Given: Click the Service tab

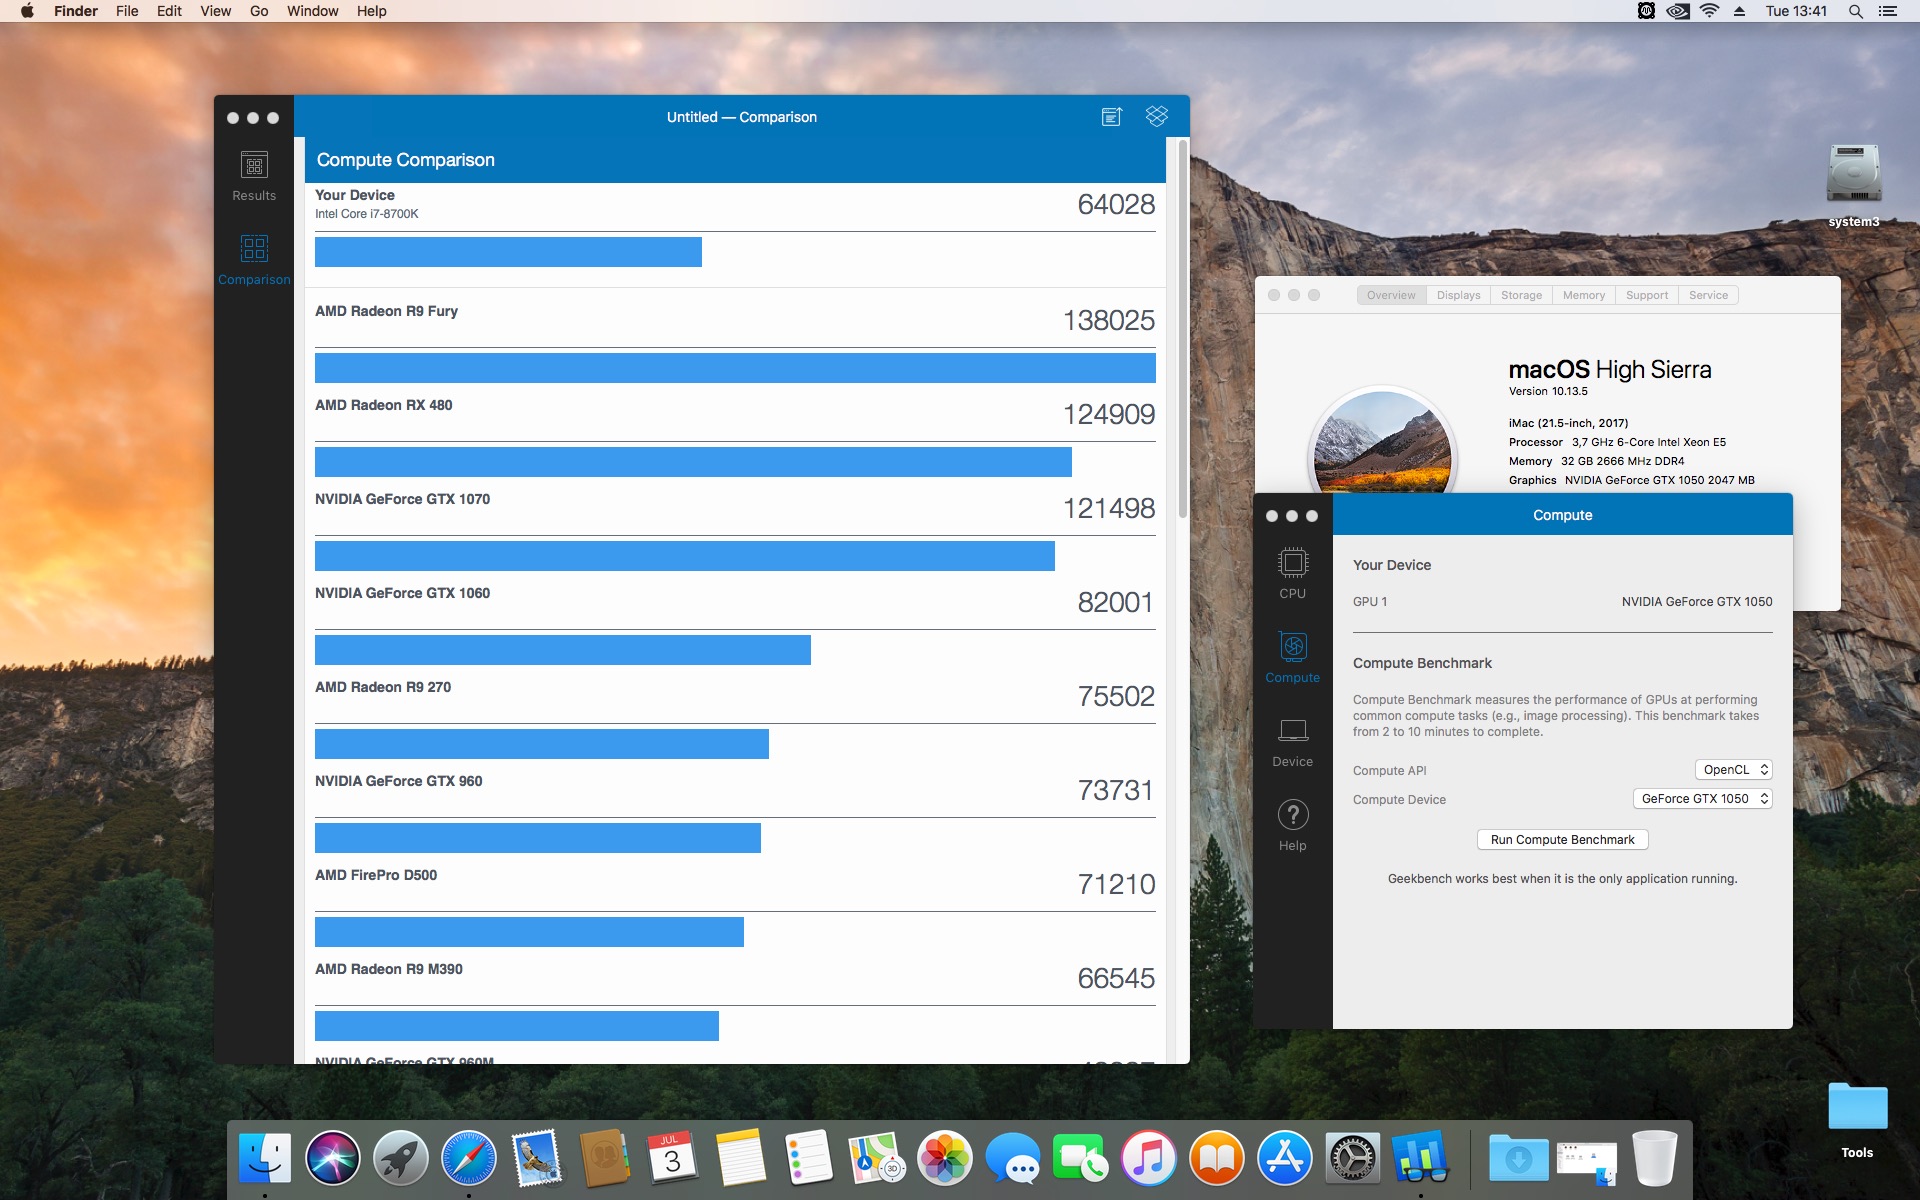Looking at the screenshot, I should coord(1708,295).
